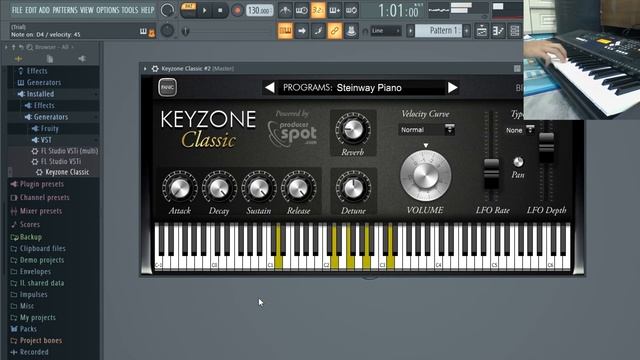Toggle Pattern/Song mode button
Image resolution: width=640 pixels, height=360 pixels.
tap(188, 10)
